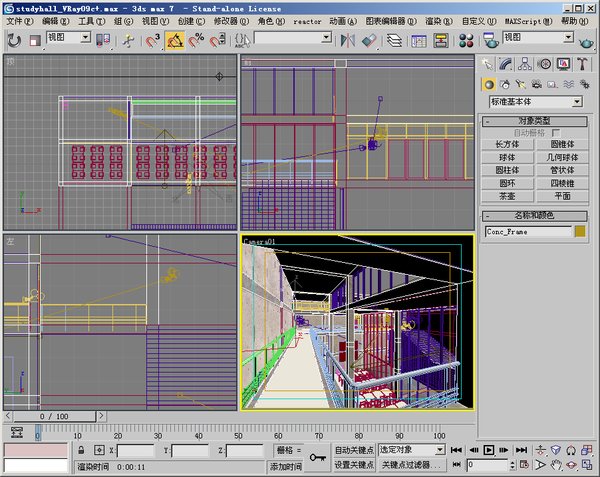Click the 茶壶 button
Viewport: 600px width, 477px height.
[507, 196]
